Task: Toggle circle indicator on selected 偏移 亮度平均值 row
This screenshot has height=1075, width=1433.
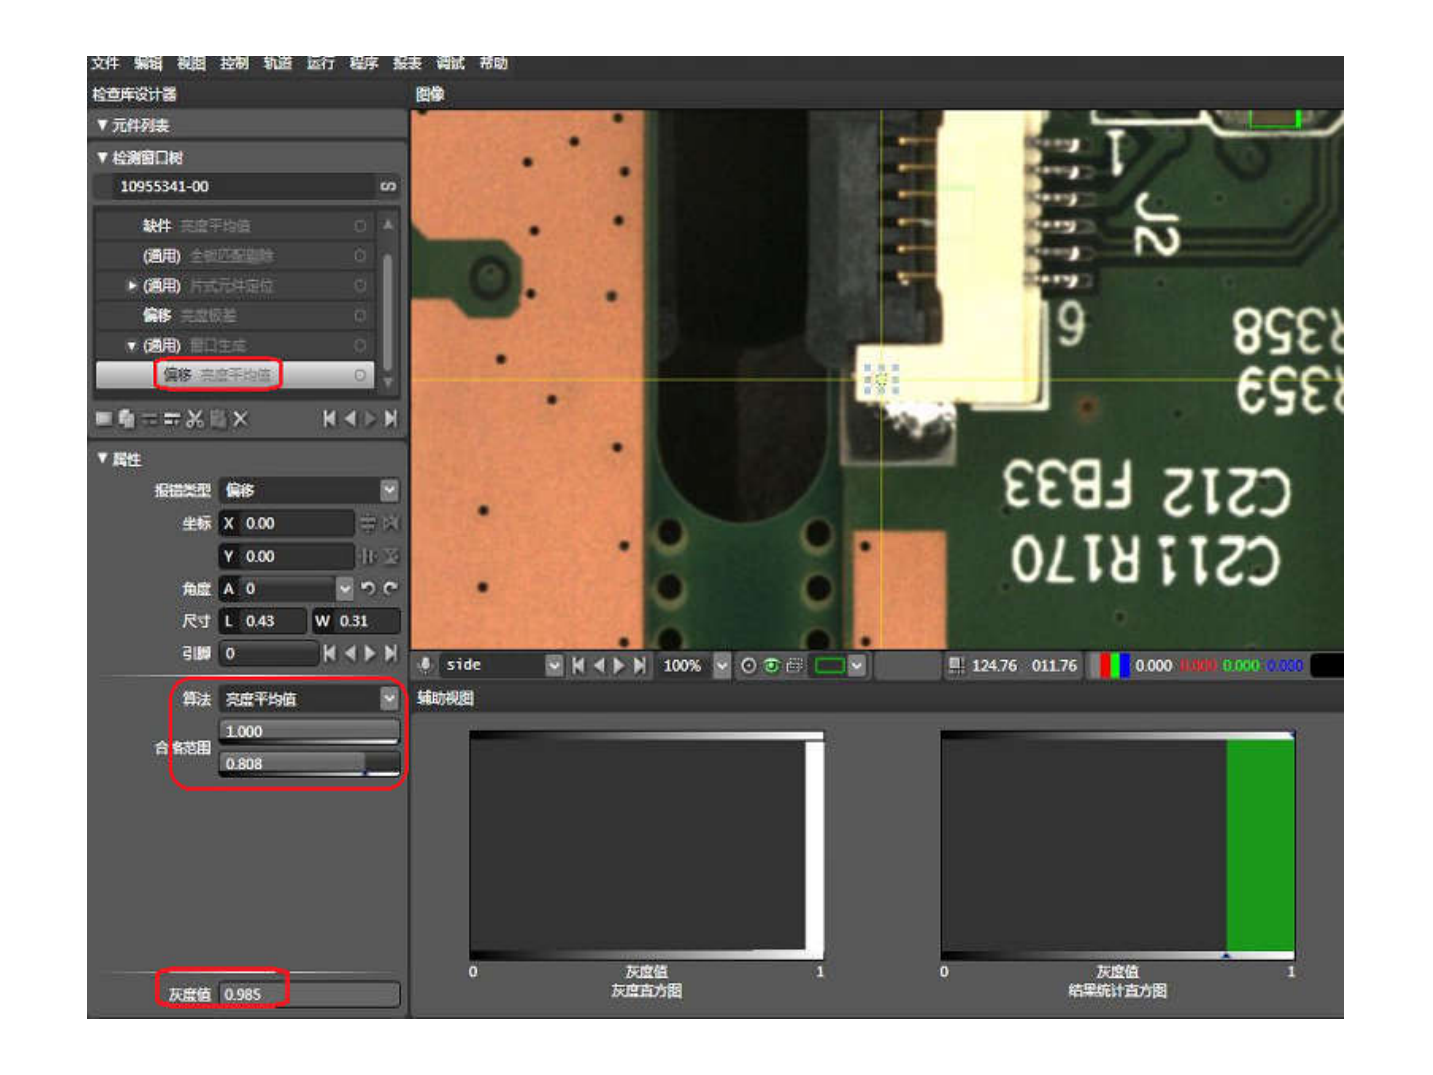Action: pos(360,375)
